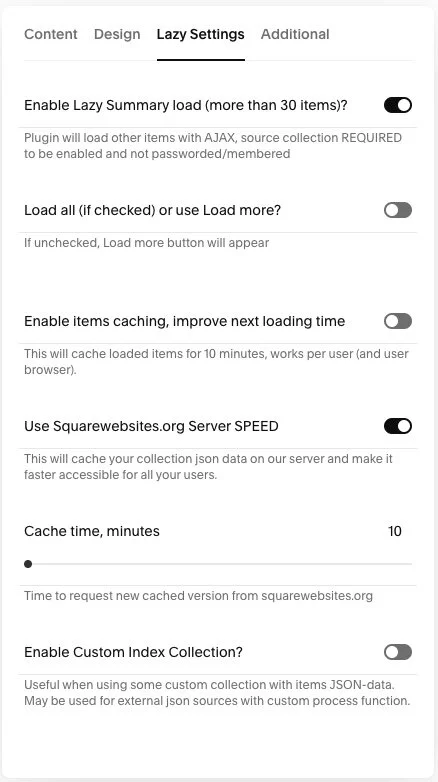
Task: Click the Use Squarewebsites.org Server SPEED label
Action: tap(151, 426)
